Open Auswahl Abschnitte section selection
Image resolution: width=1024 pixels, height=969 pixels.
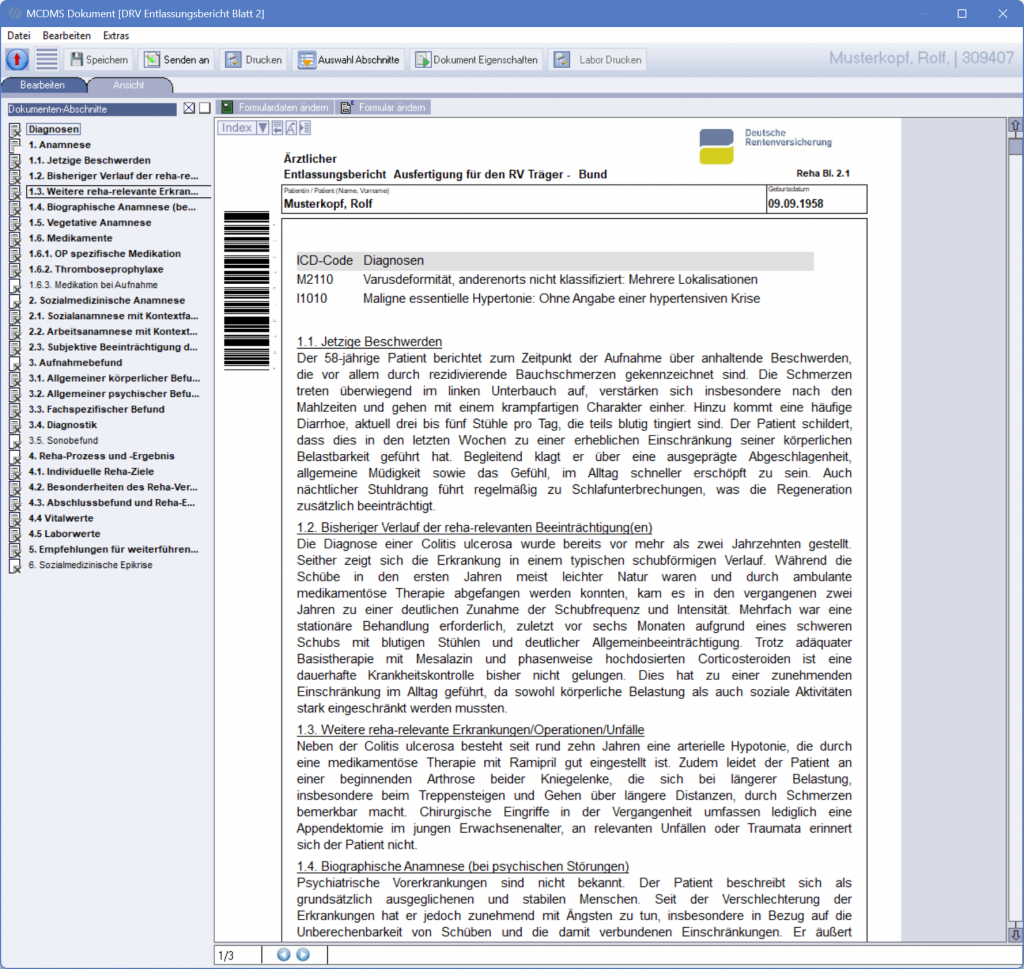tap(349, 60)
